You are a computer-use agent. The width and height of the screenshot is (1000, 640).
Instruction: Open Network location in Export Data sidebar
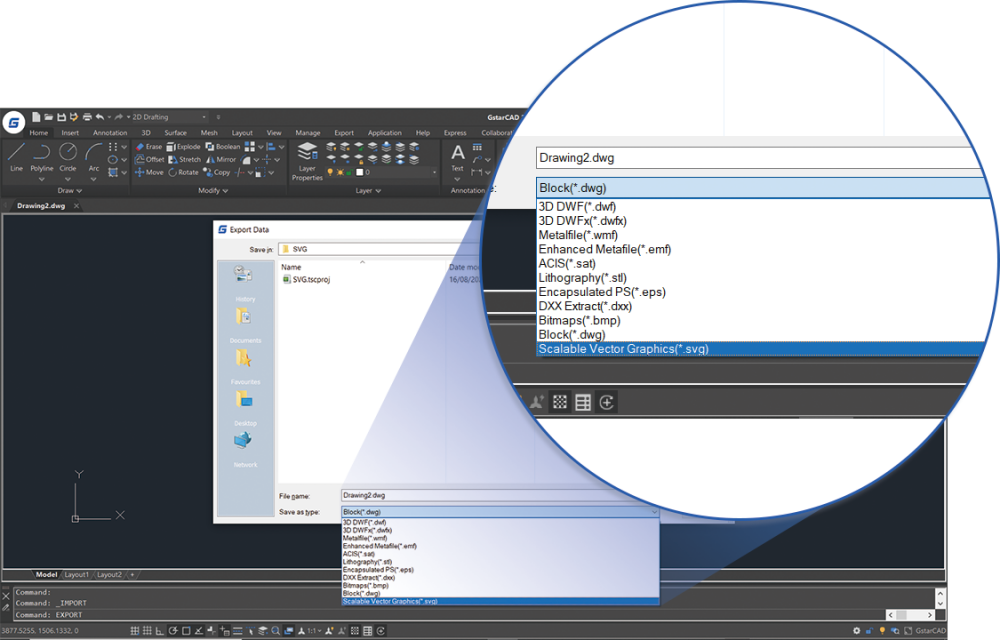[x=245, y=449]
